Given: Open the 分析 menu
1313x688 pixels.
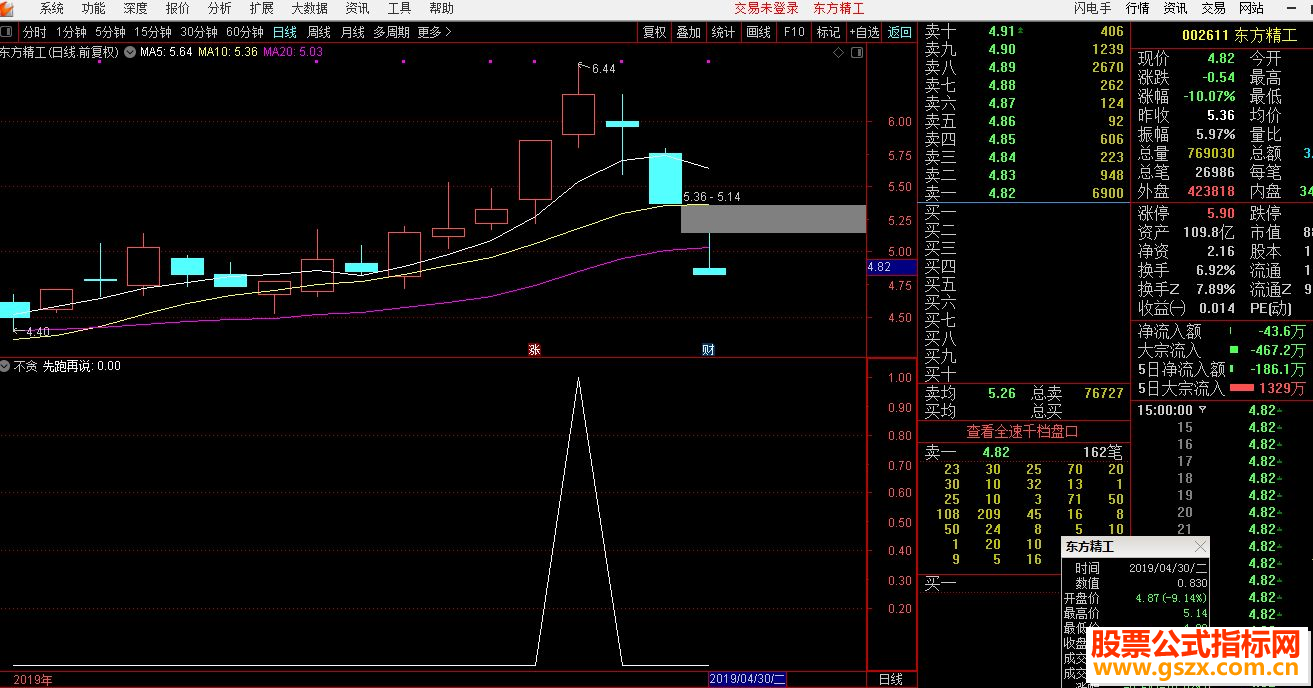Looking at the screenshot, I should click(219, 8).
